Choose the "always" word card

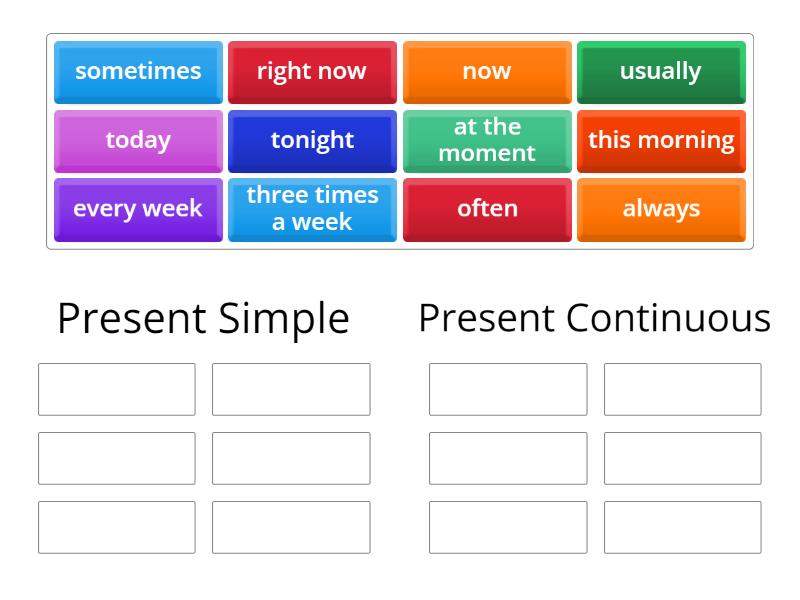(661, 209)
